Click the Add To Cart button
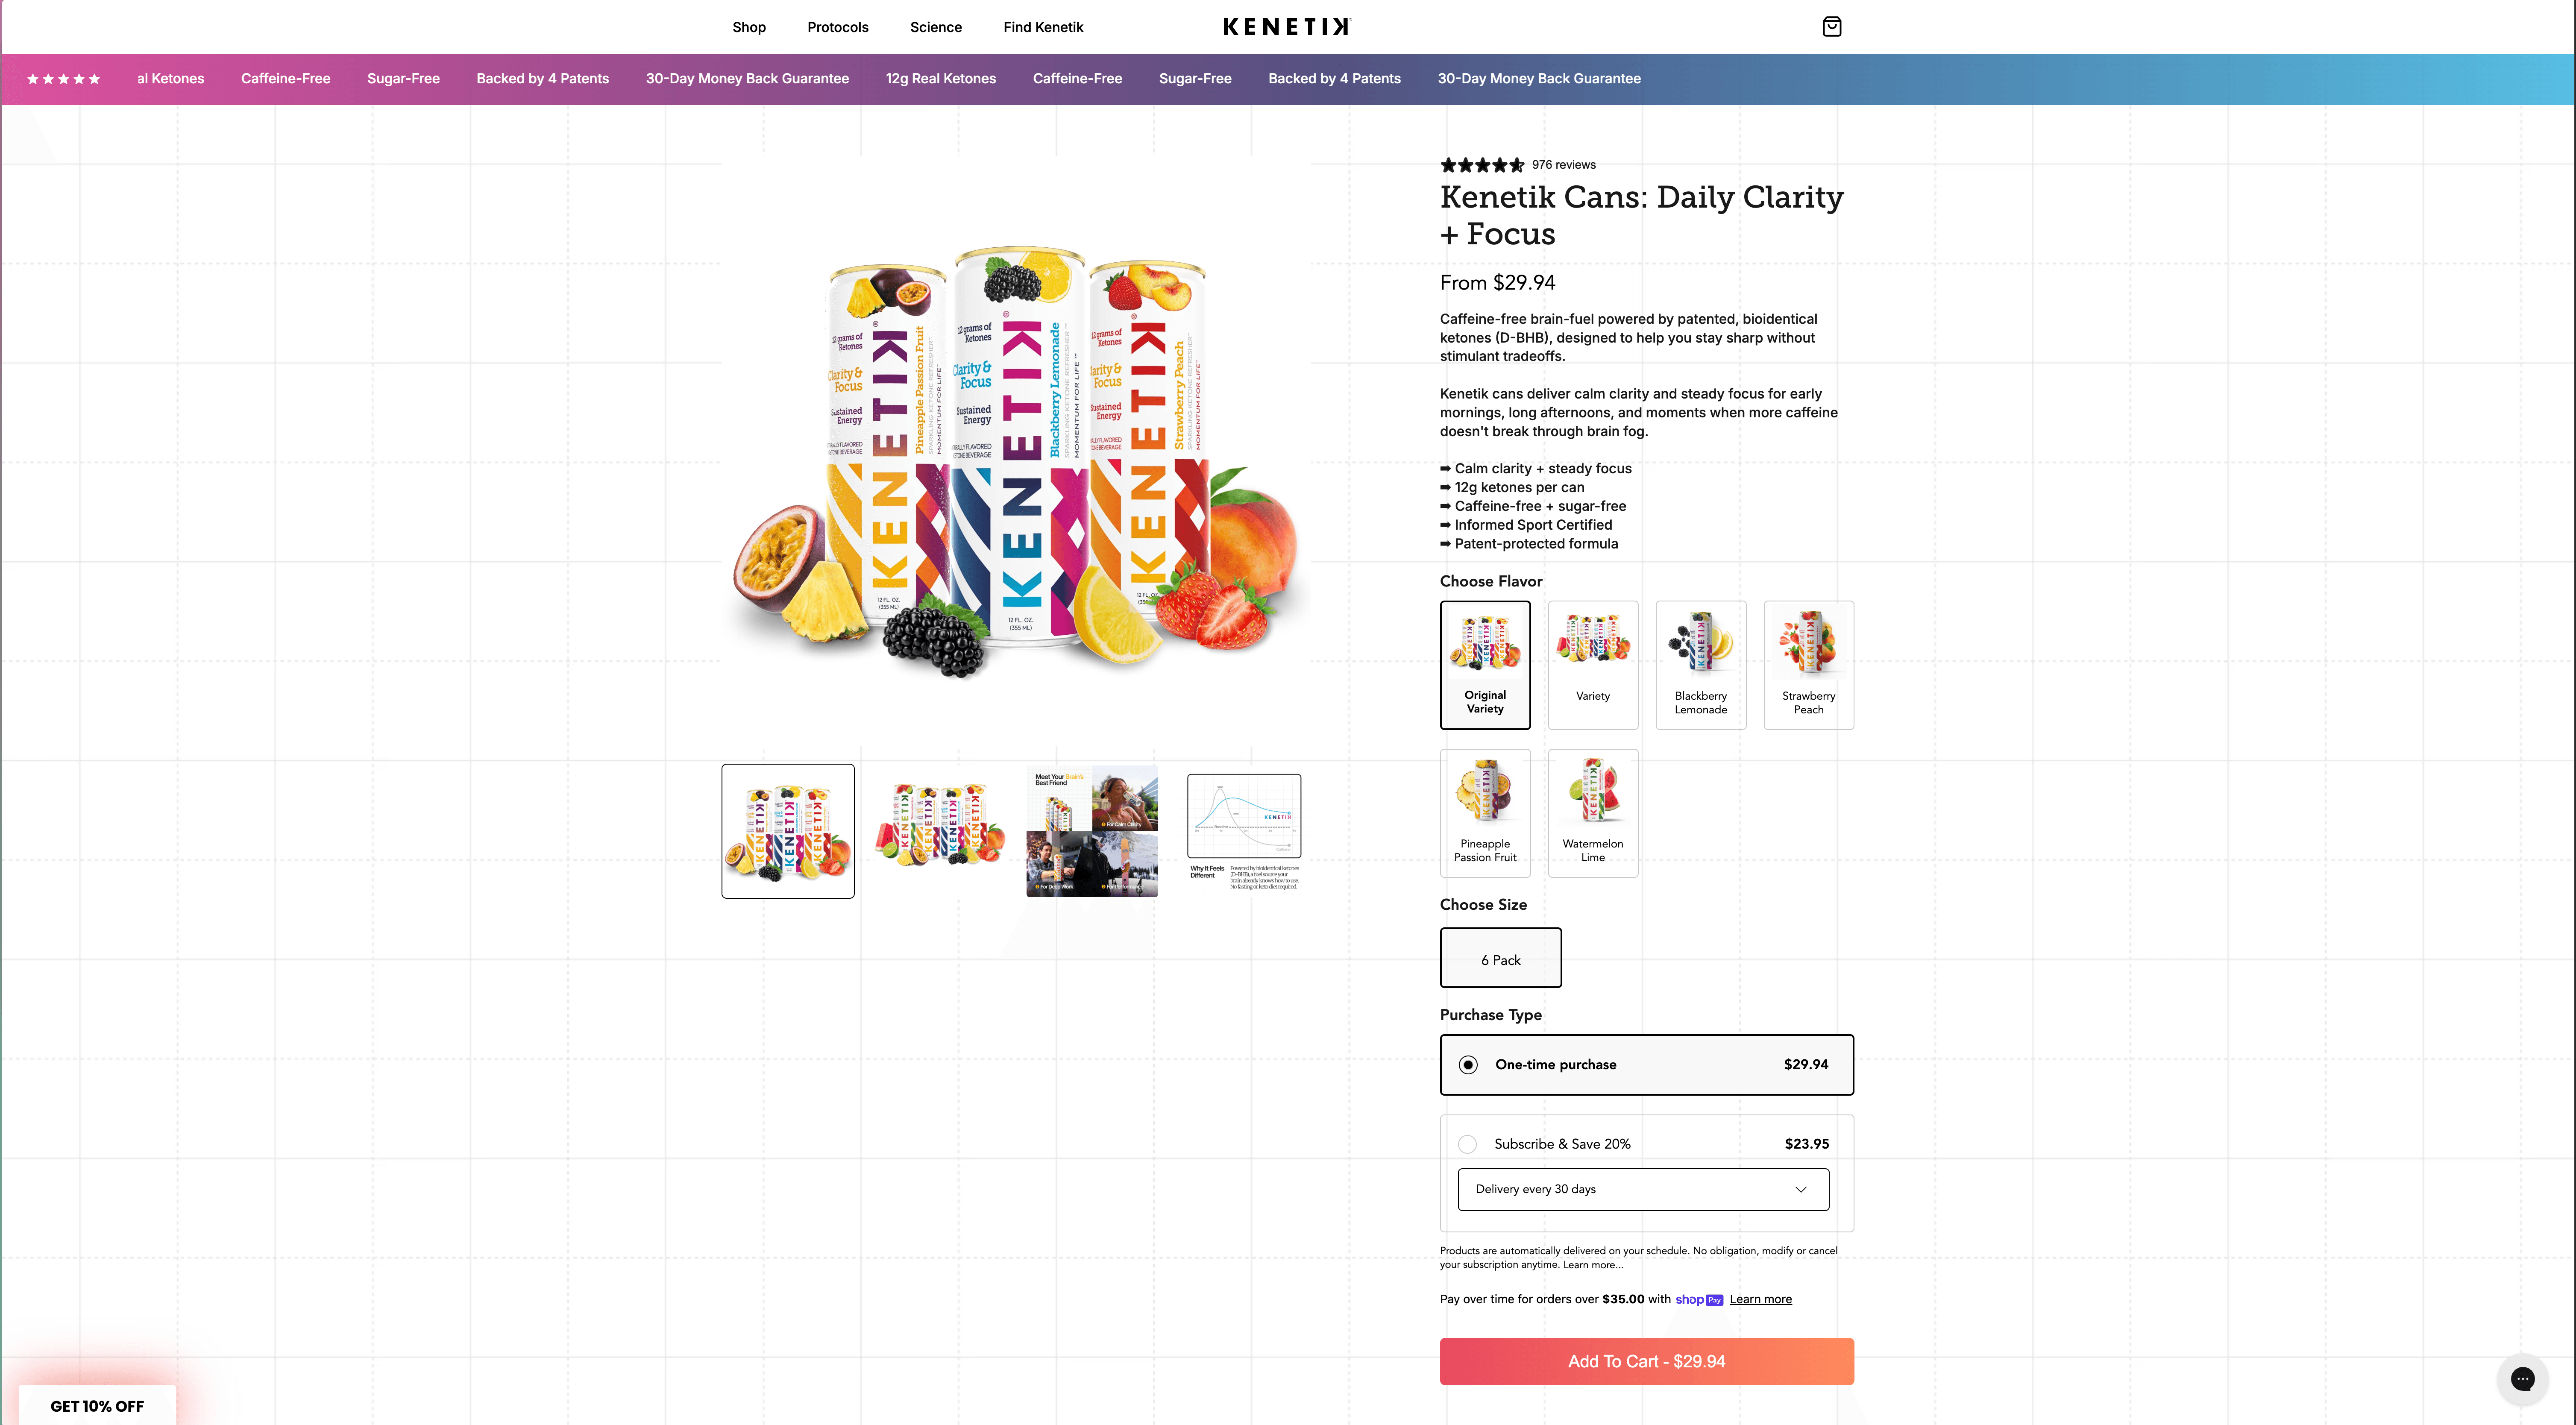Image resolution: width=2576 pixels, height=1425 pixels. click(1646, 1361)
